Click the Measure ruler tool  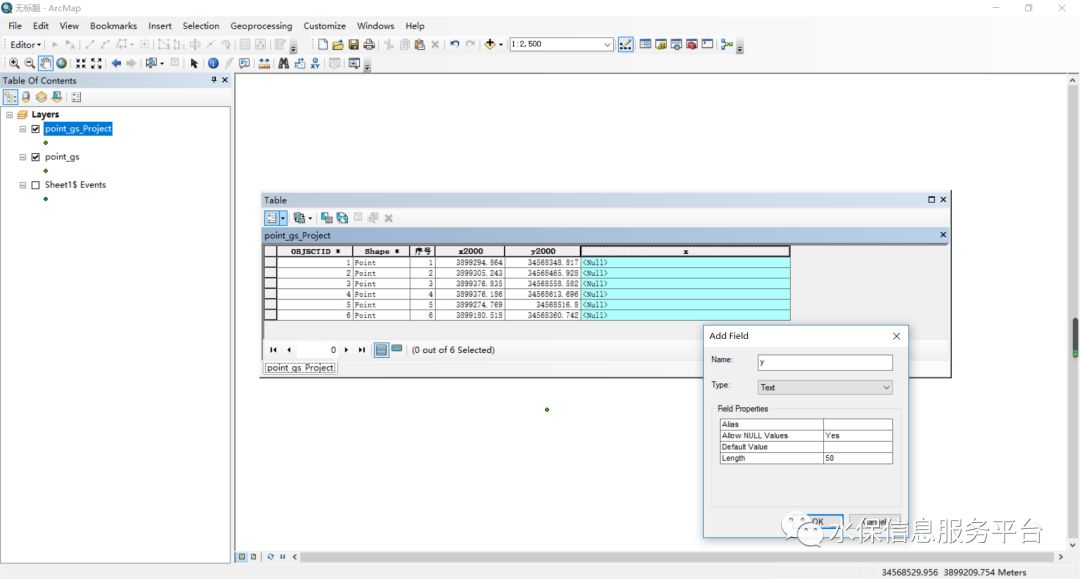264,63
